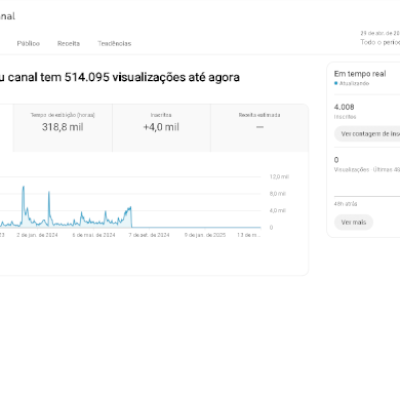Viewport: 400px width, 400px height.
Task: Click the Em tempo real heading
Action: click(x=360, y=74)
